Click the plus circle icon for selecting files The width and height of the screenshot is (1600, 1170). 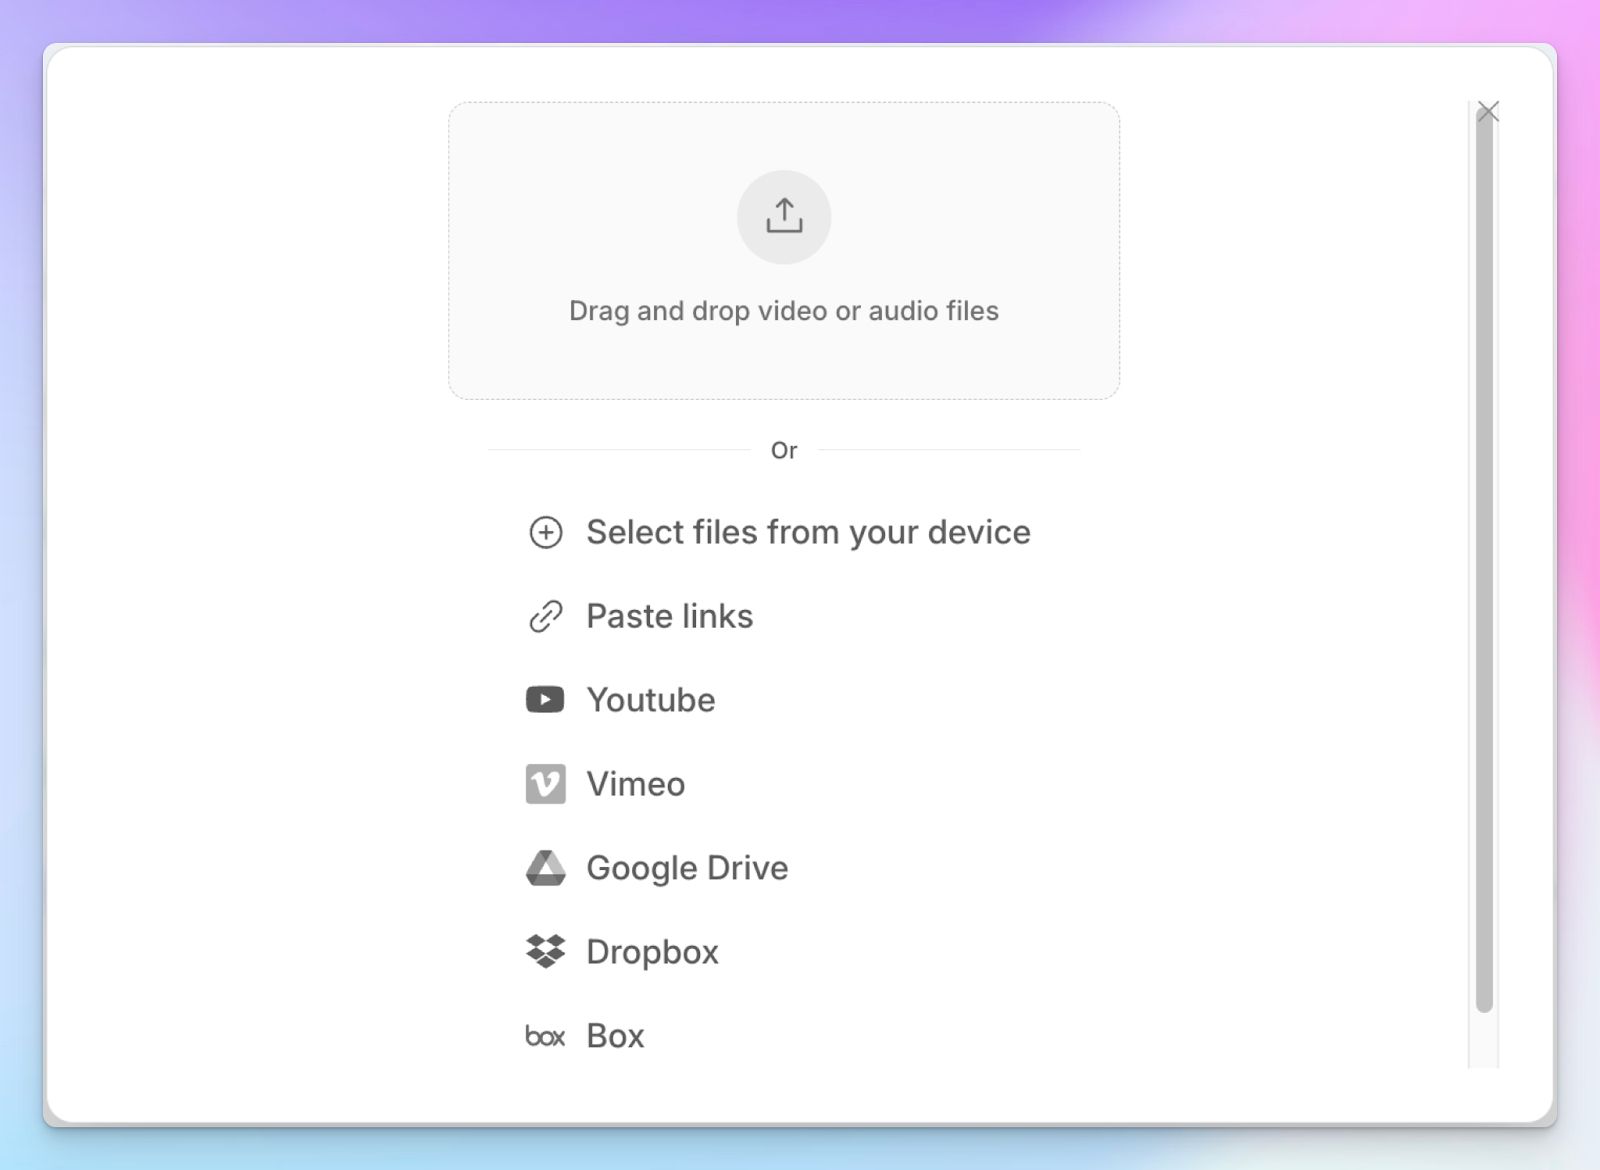pos(545,532)
